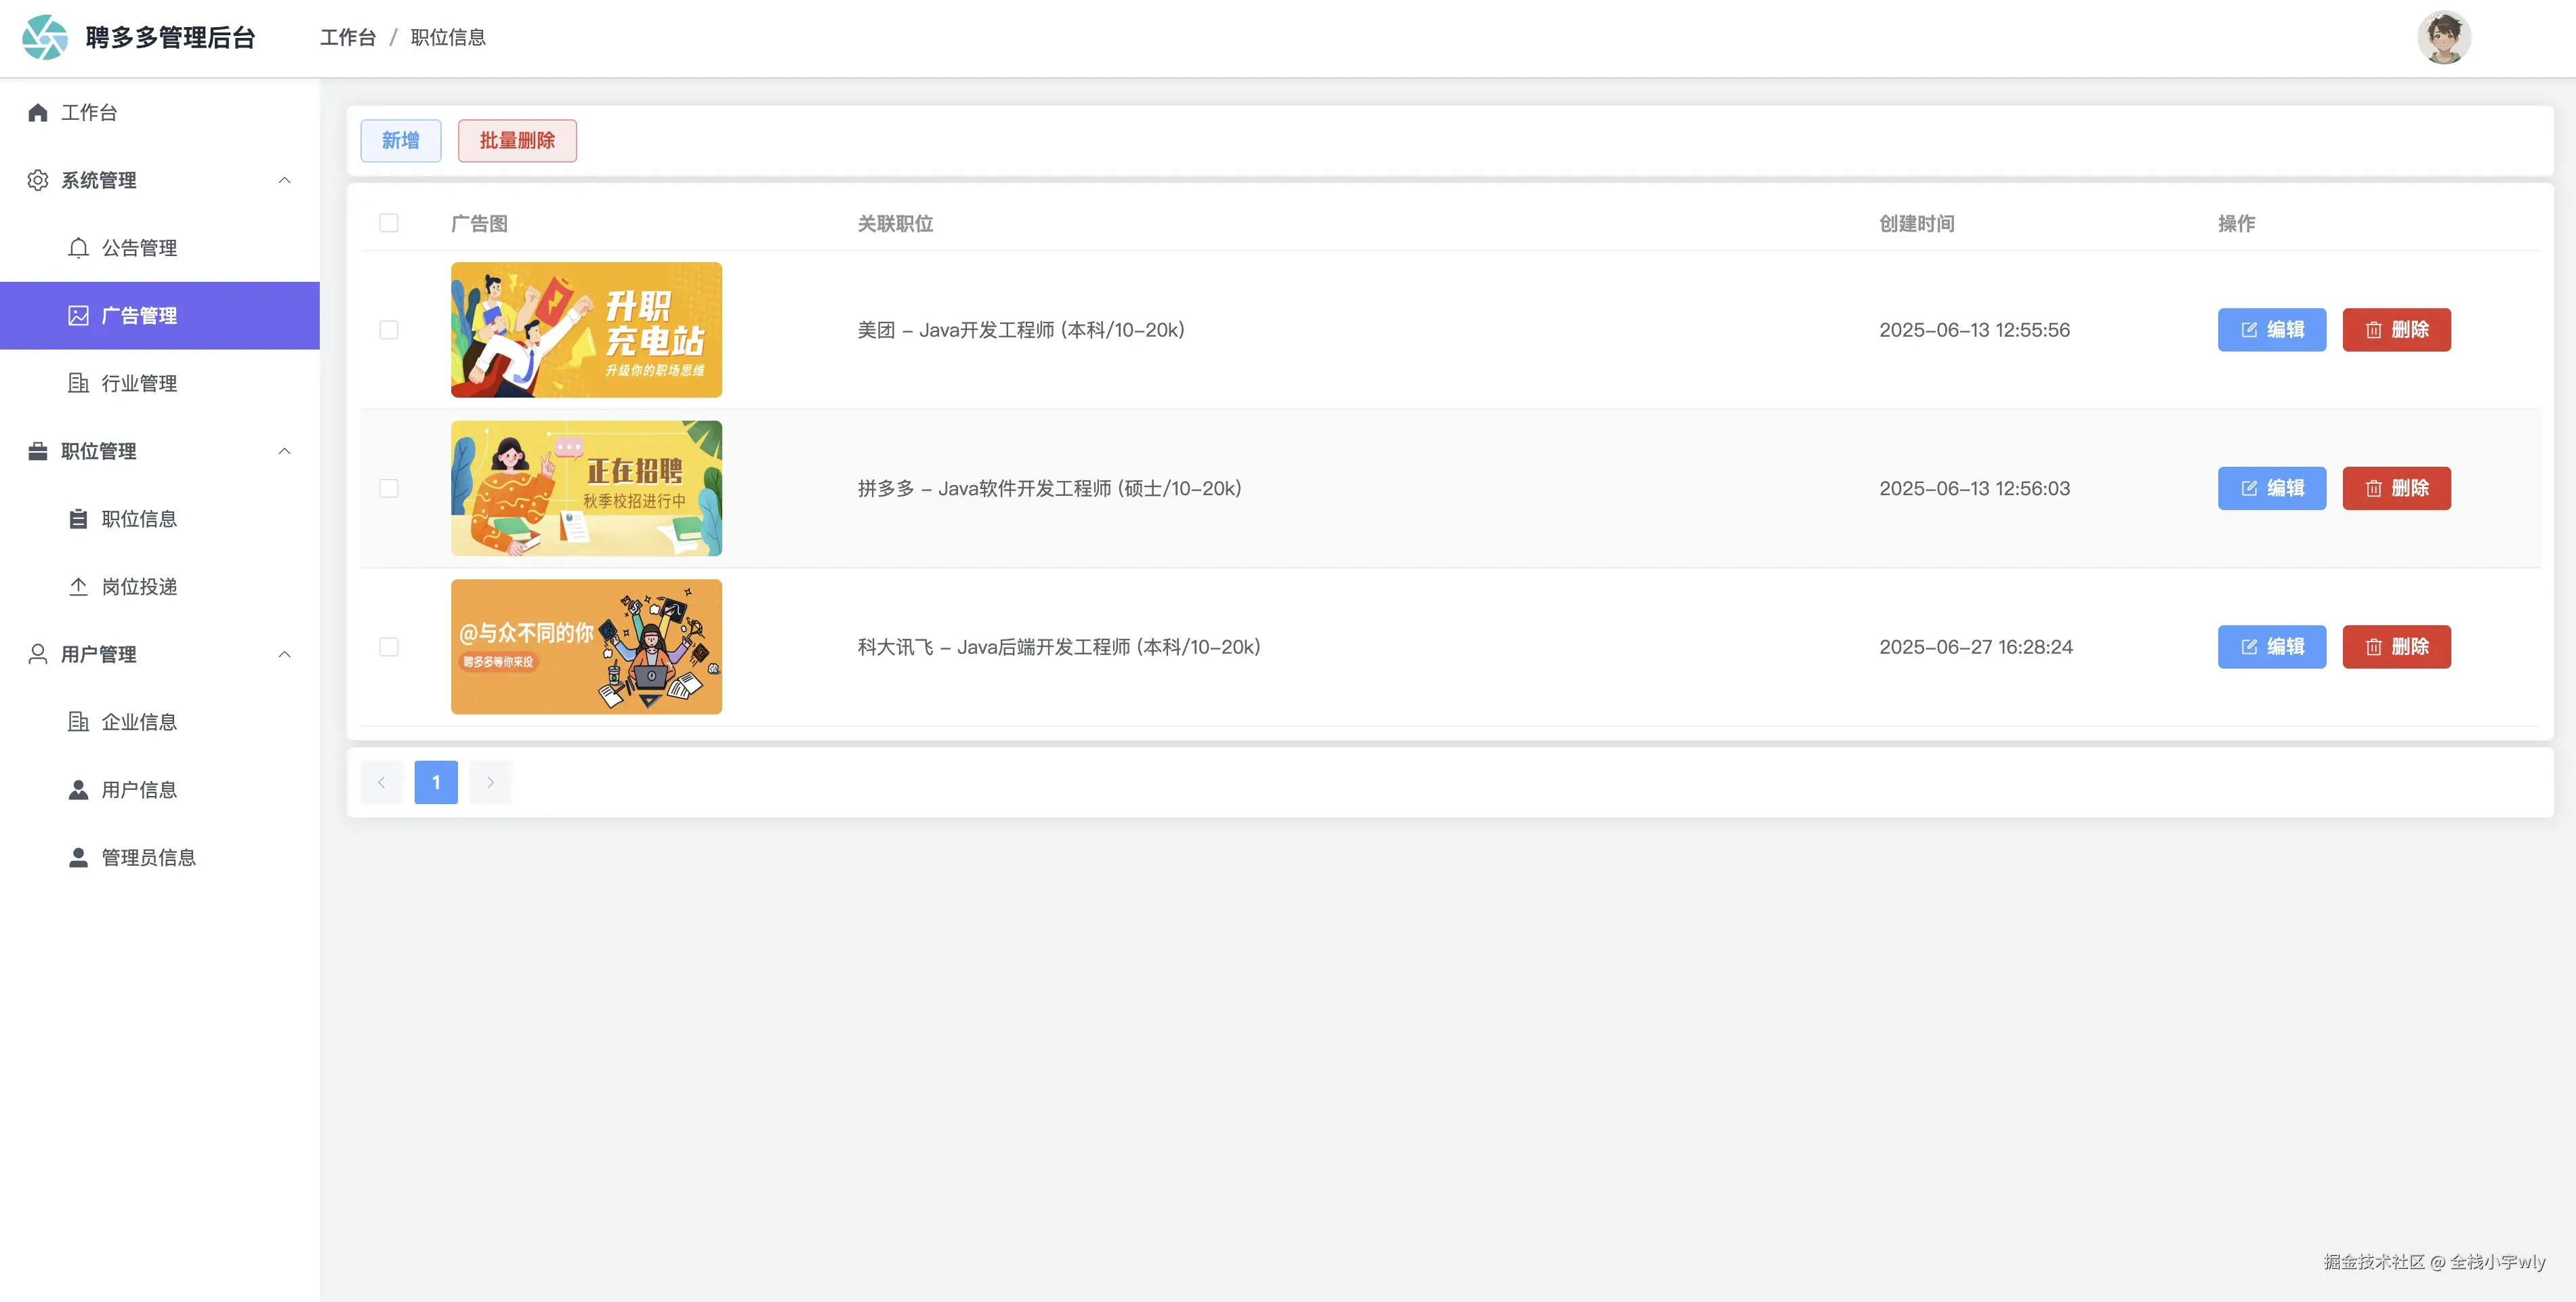This screenshot has width=2576, height=1302.
Task: Click the 新增 button
Action: pyautogui.click(x=400, y=141)
